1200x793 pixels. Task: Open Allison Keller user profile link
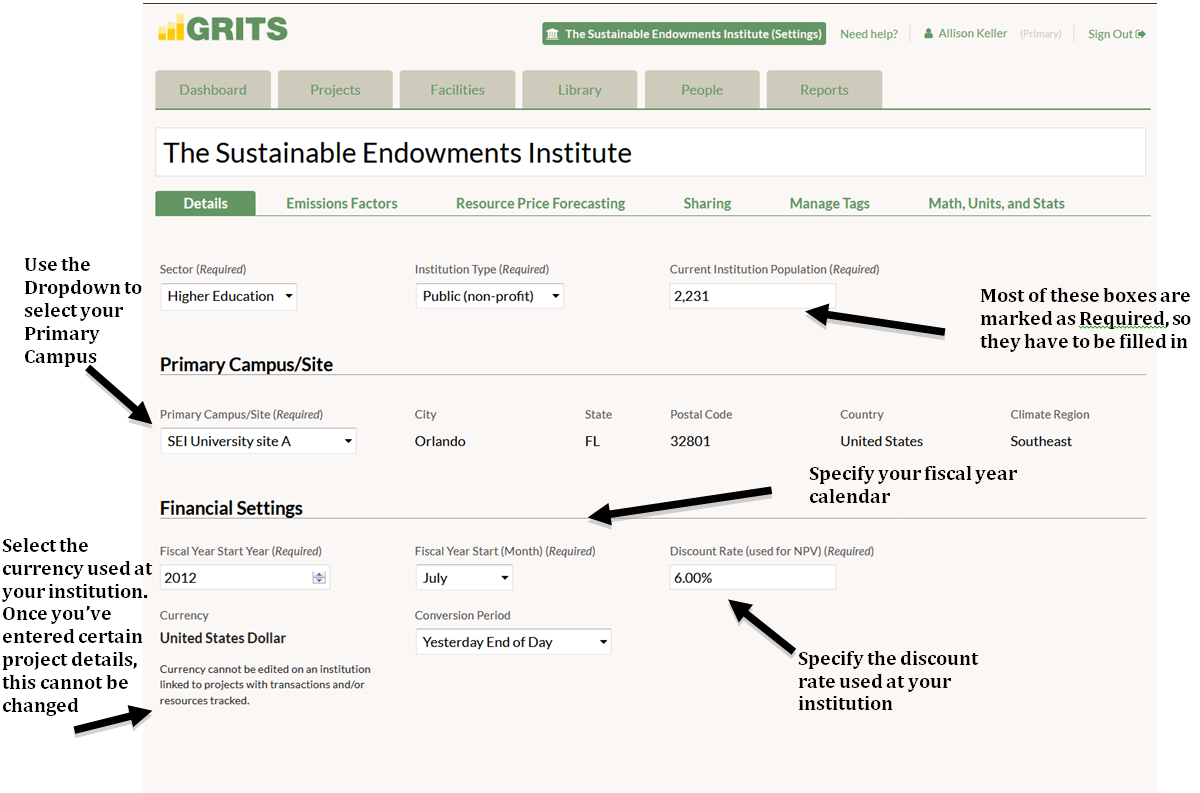pyautogui.click(x=973, y=34)
